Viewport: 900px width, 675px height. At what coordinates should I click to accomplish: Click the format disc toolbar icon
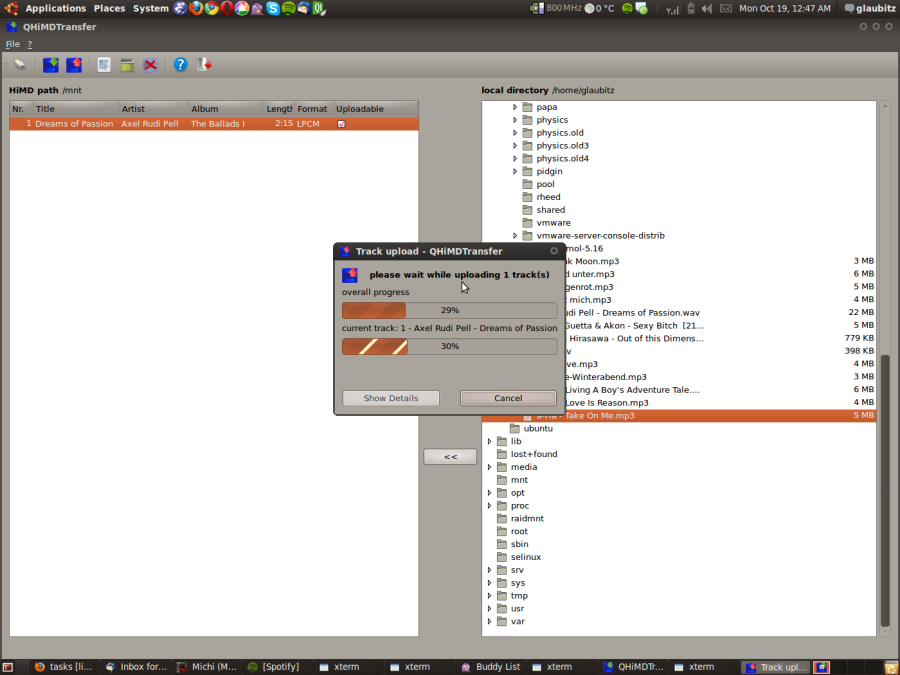click(x=127, y=65)
